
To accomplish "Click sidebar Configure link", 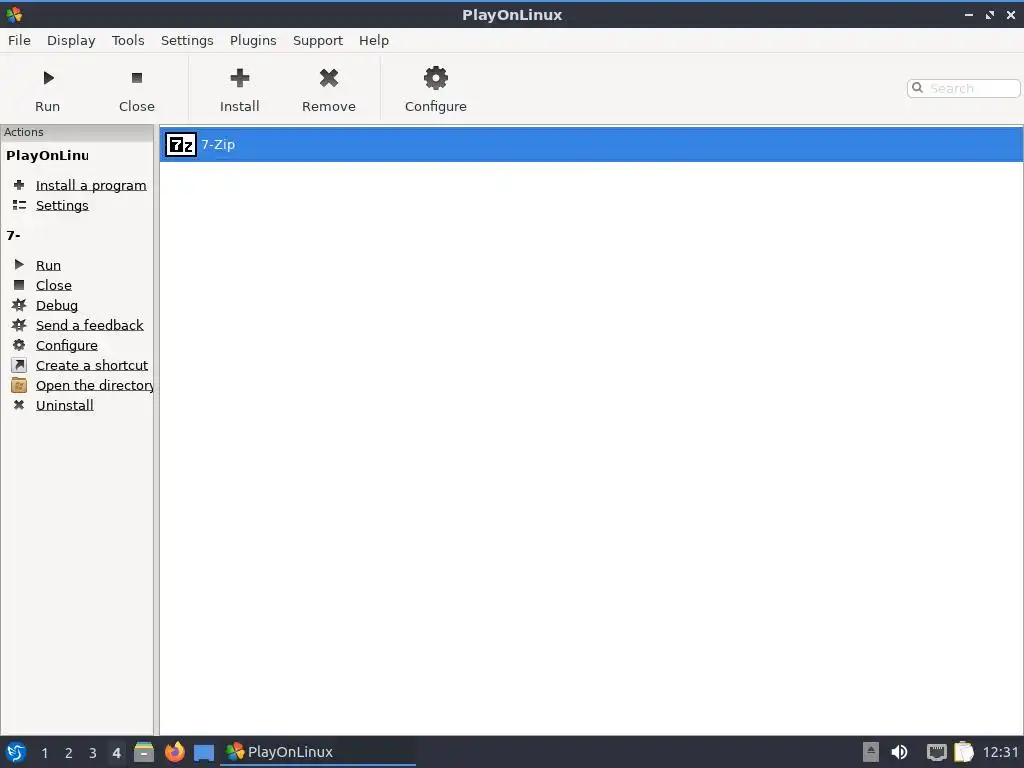I will pyautogui.click(x=67, y=345).
